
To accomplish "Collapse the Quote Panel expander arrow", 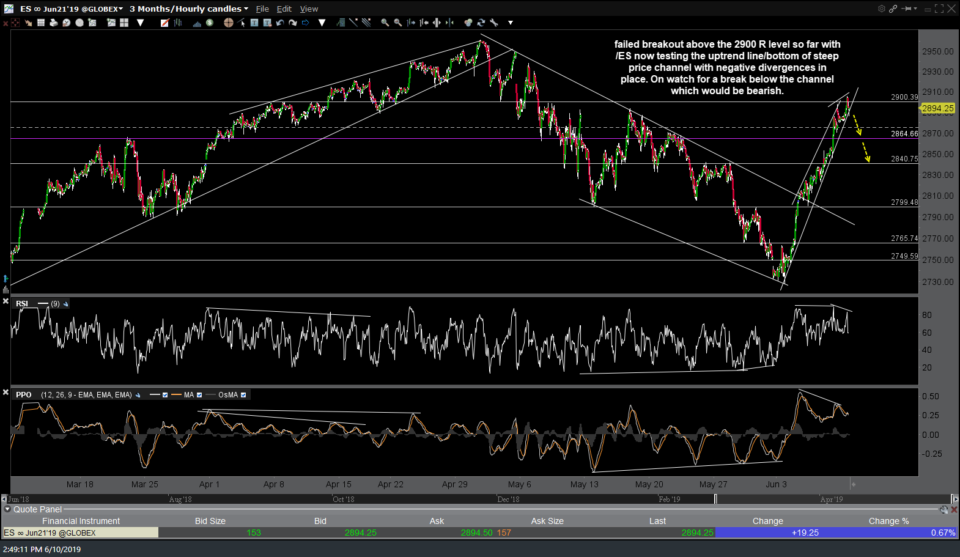I will click(7, 509).
